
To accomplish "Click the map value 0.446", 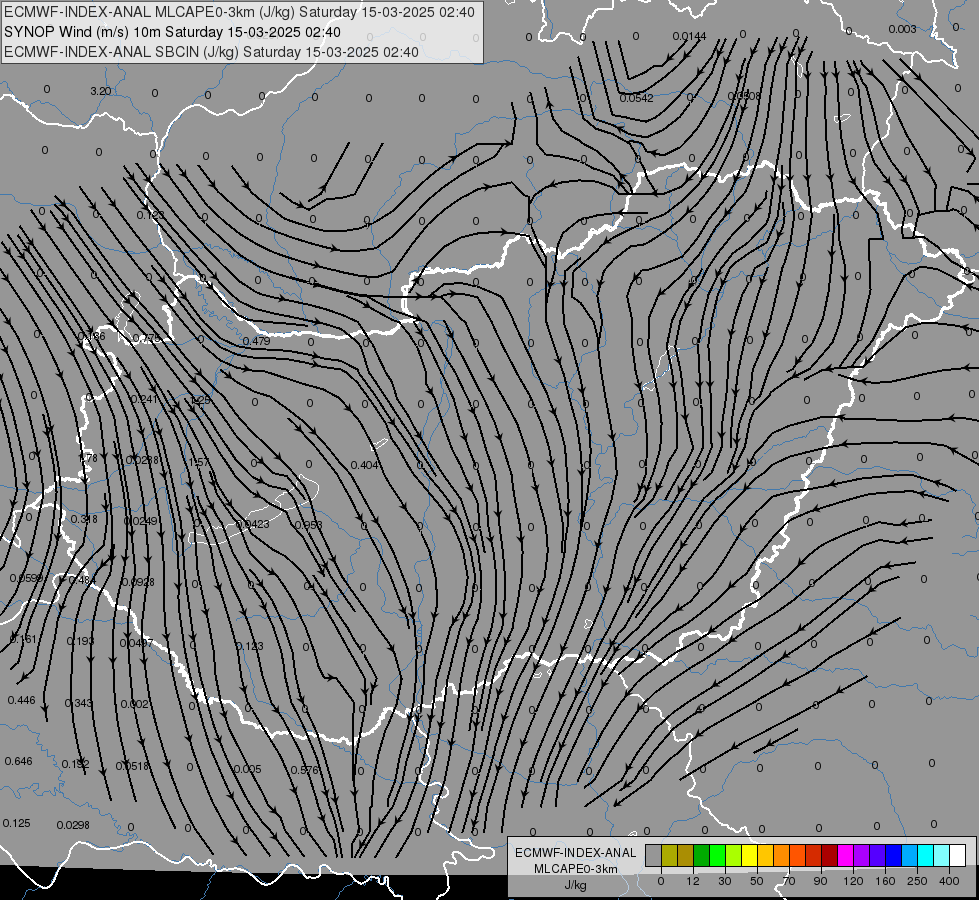I will [21, 701].
